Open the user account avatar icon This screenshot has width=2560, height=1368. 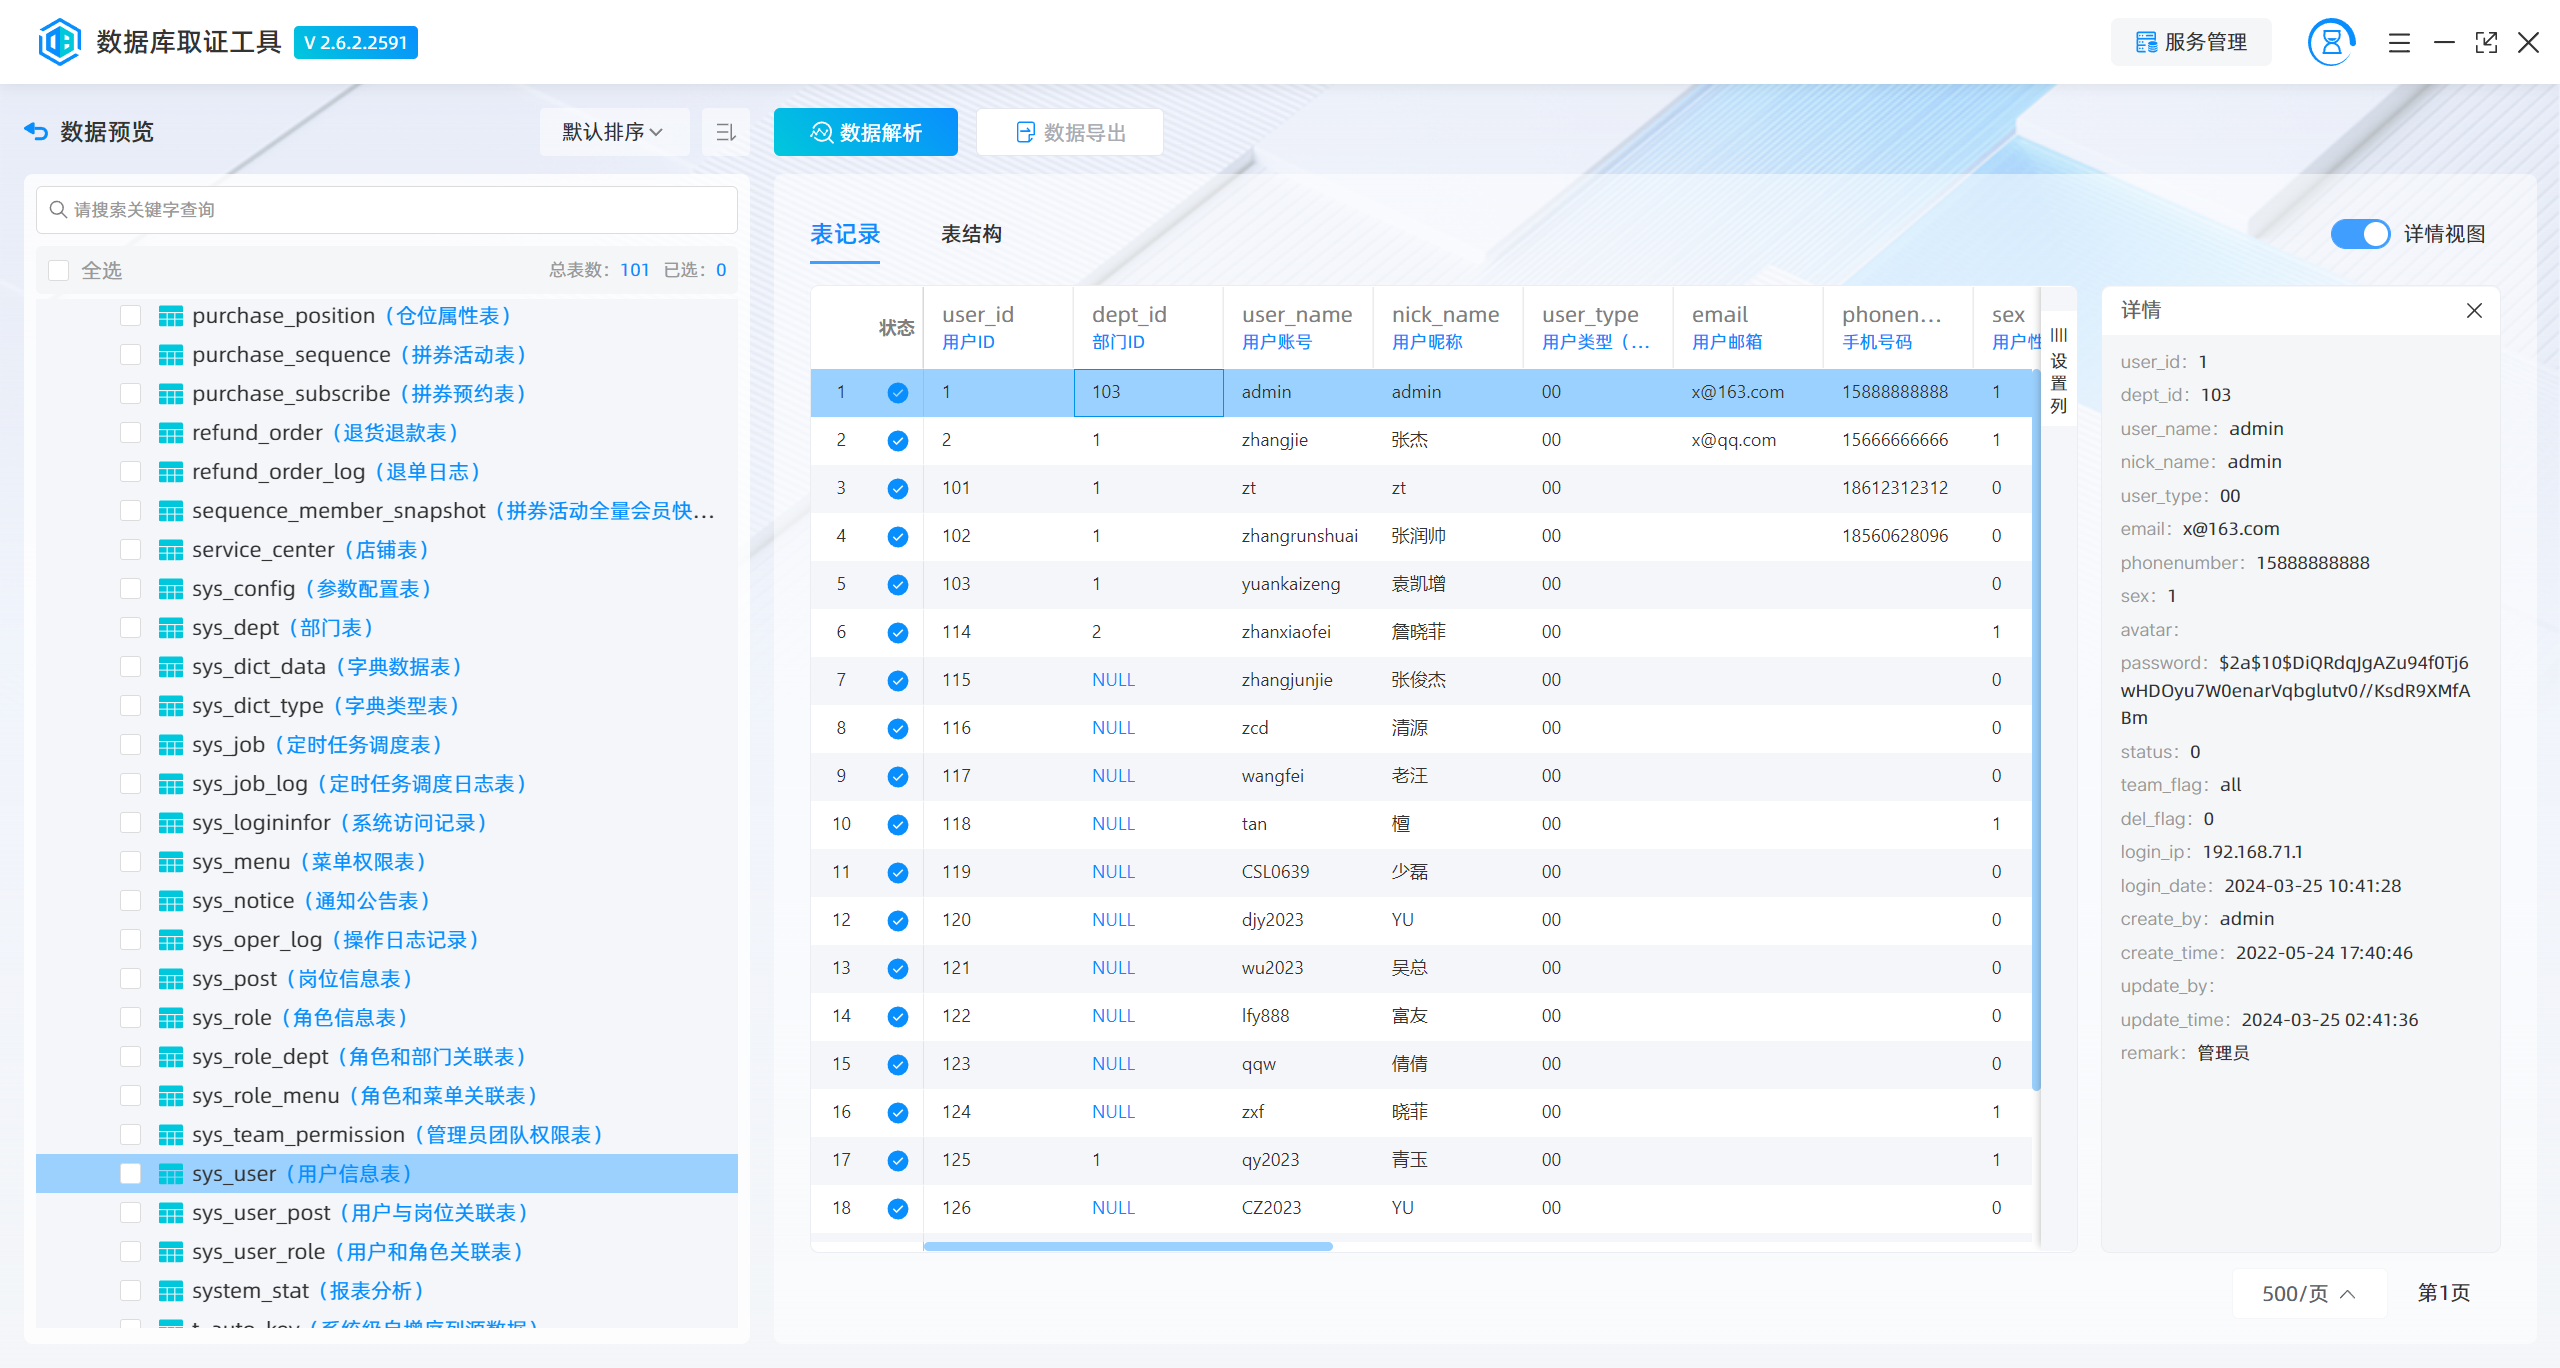[2330, 42]
